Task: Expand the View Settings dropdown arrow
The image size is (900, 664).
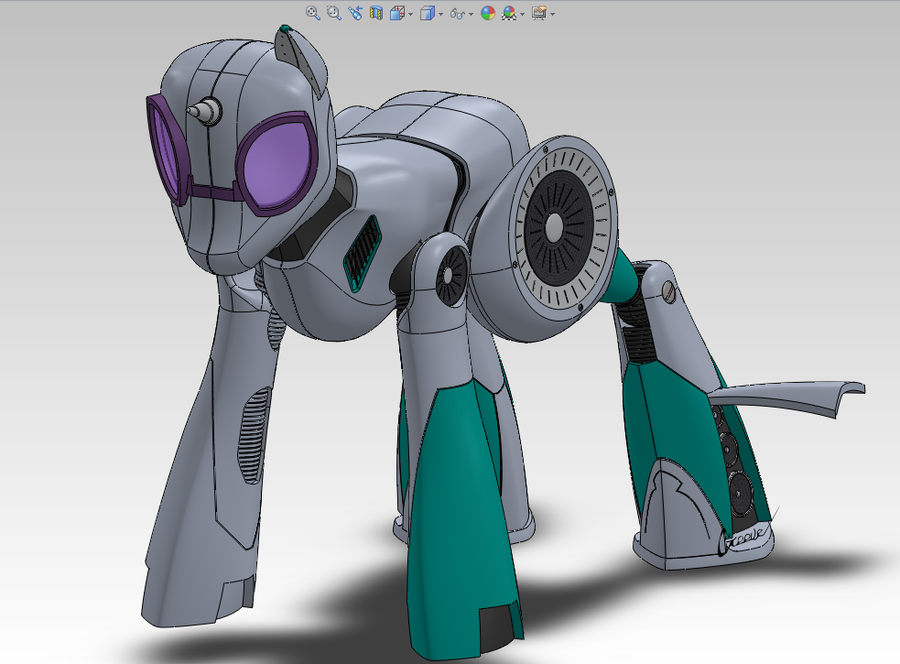Action: [x=552, y=14]
